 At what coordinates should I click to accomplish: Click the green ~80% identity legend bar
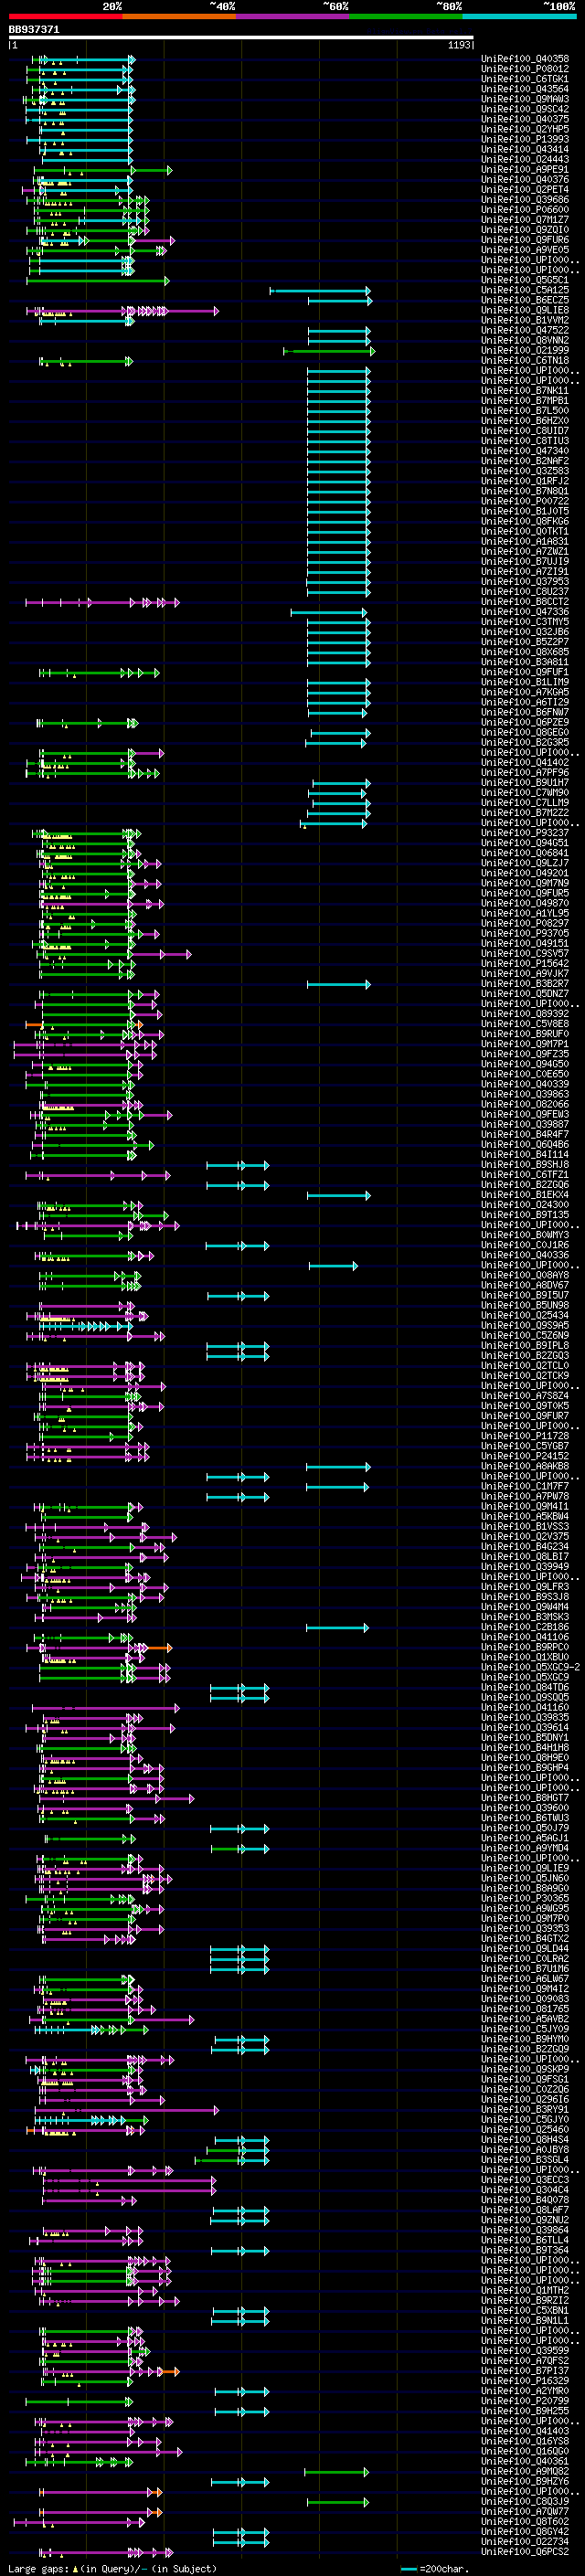(406, 16)
